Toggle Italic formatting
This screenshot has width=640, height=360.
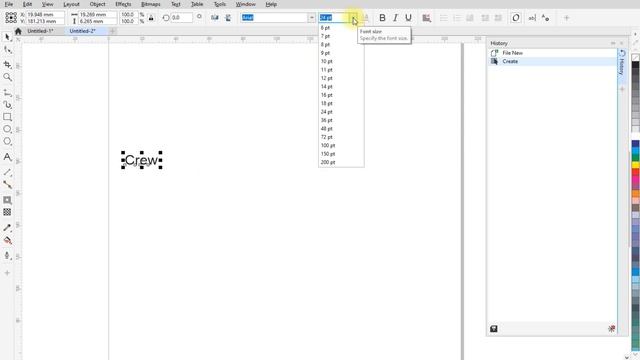pos(395,18)
